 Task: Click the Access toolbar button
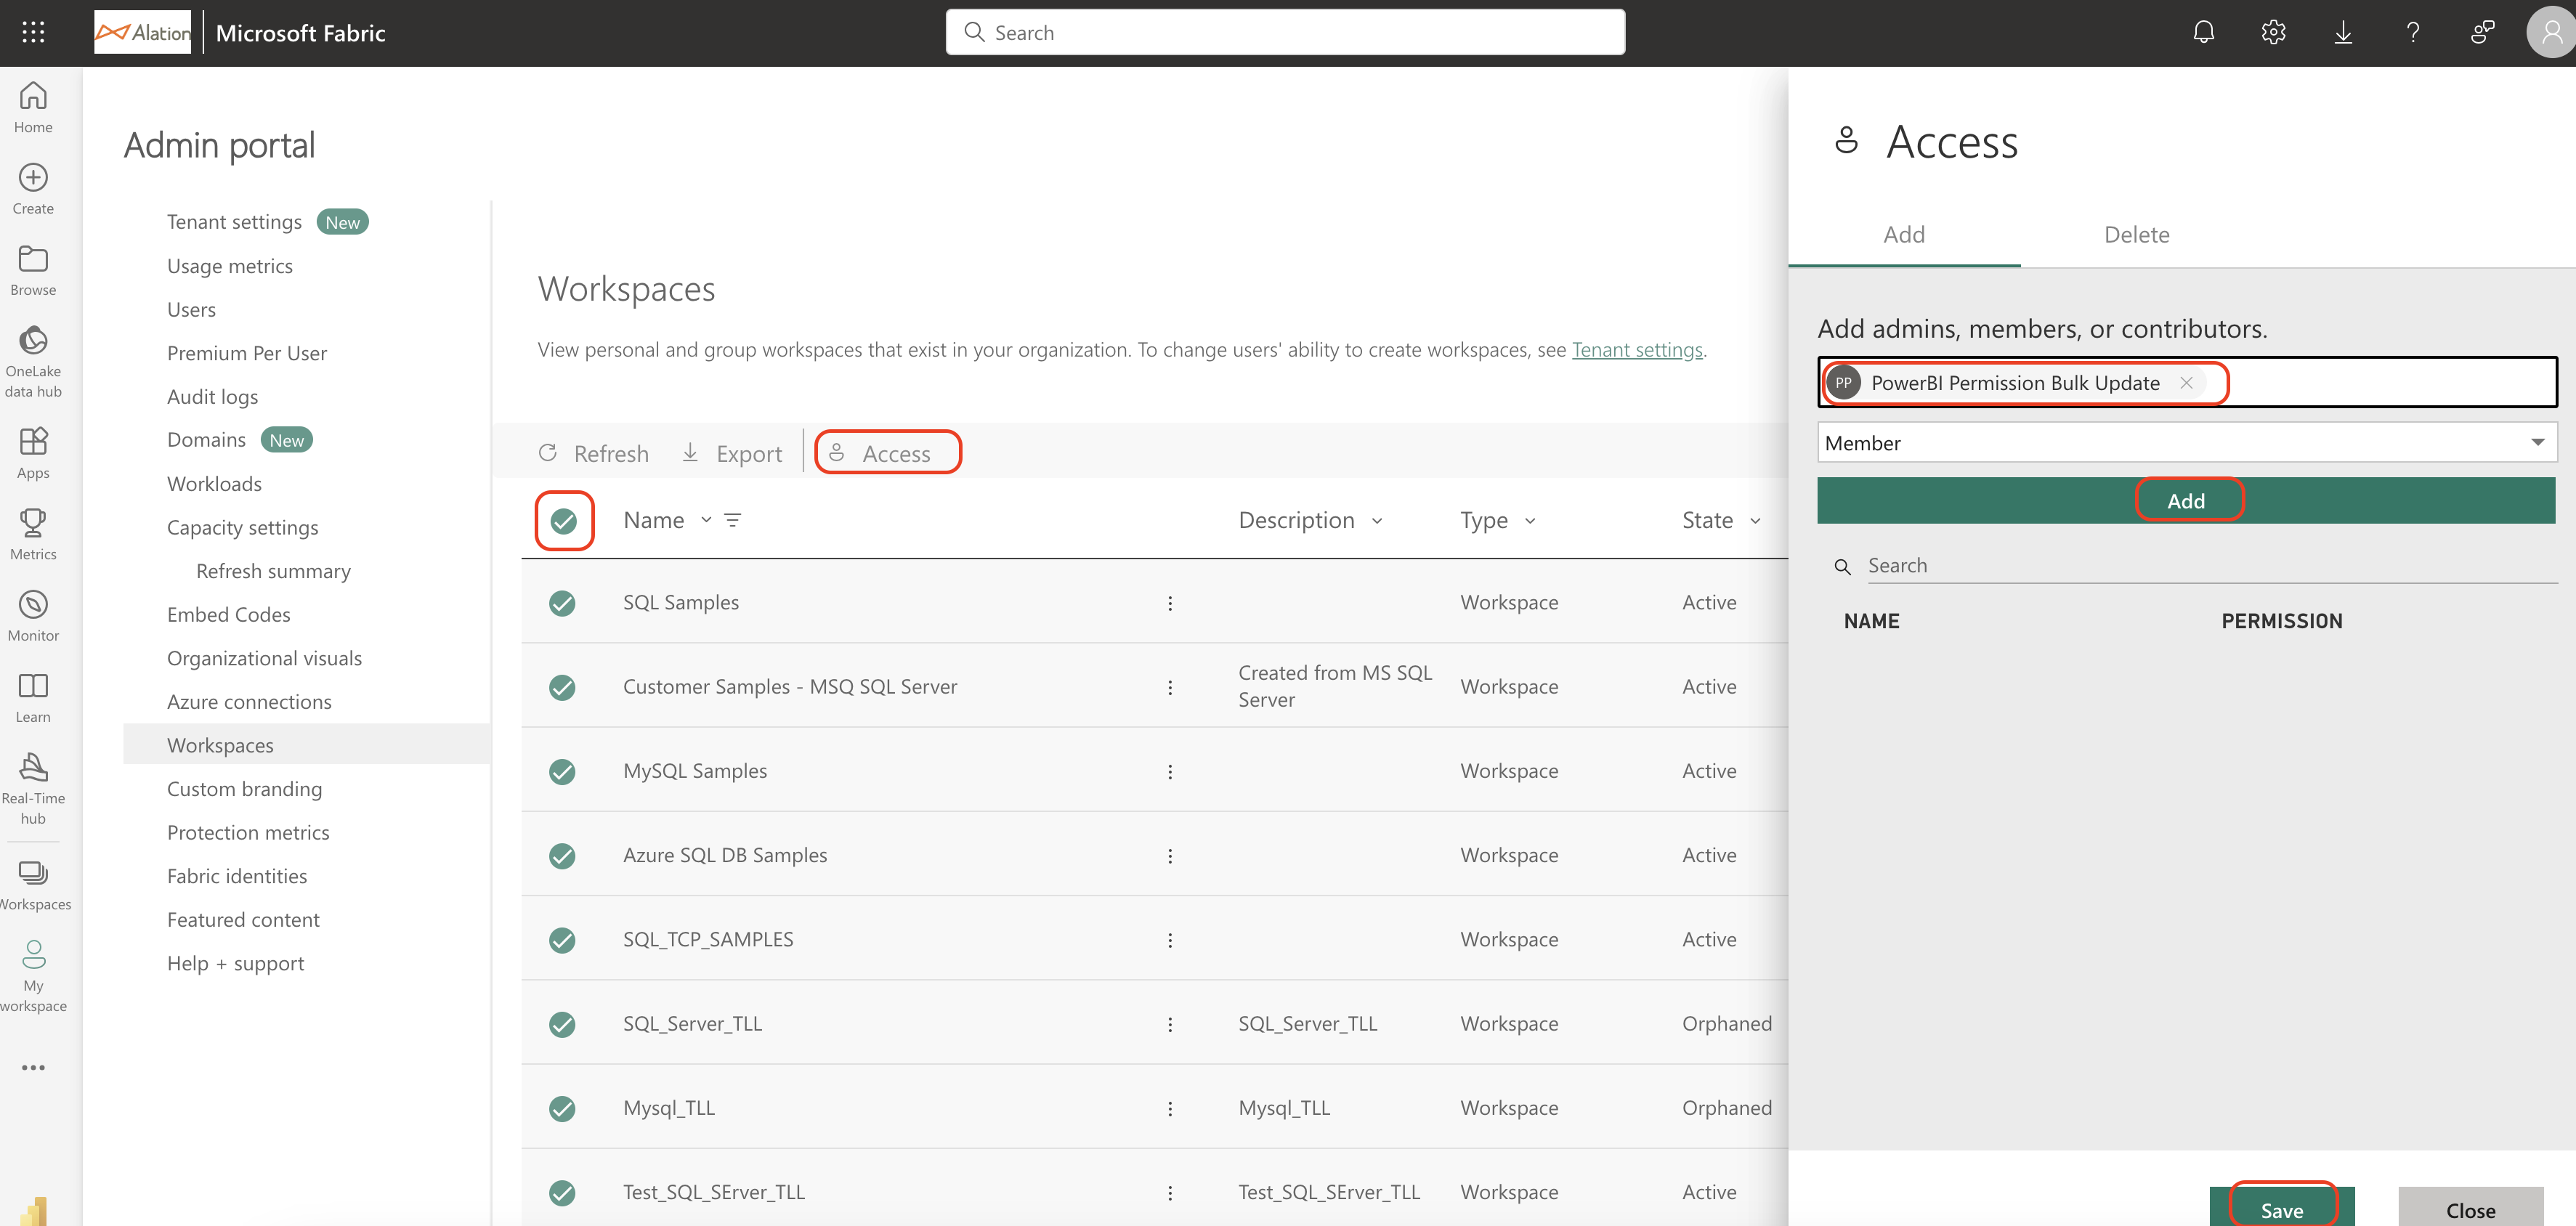click(x=880, y=453)
